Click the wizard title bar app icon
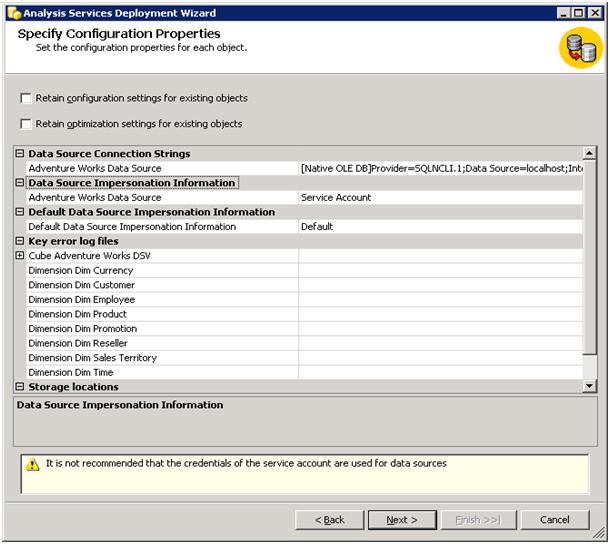Image resolution: width=610 pixels, height=544 pixels. (14, 13)
